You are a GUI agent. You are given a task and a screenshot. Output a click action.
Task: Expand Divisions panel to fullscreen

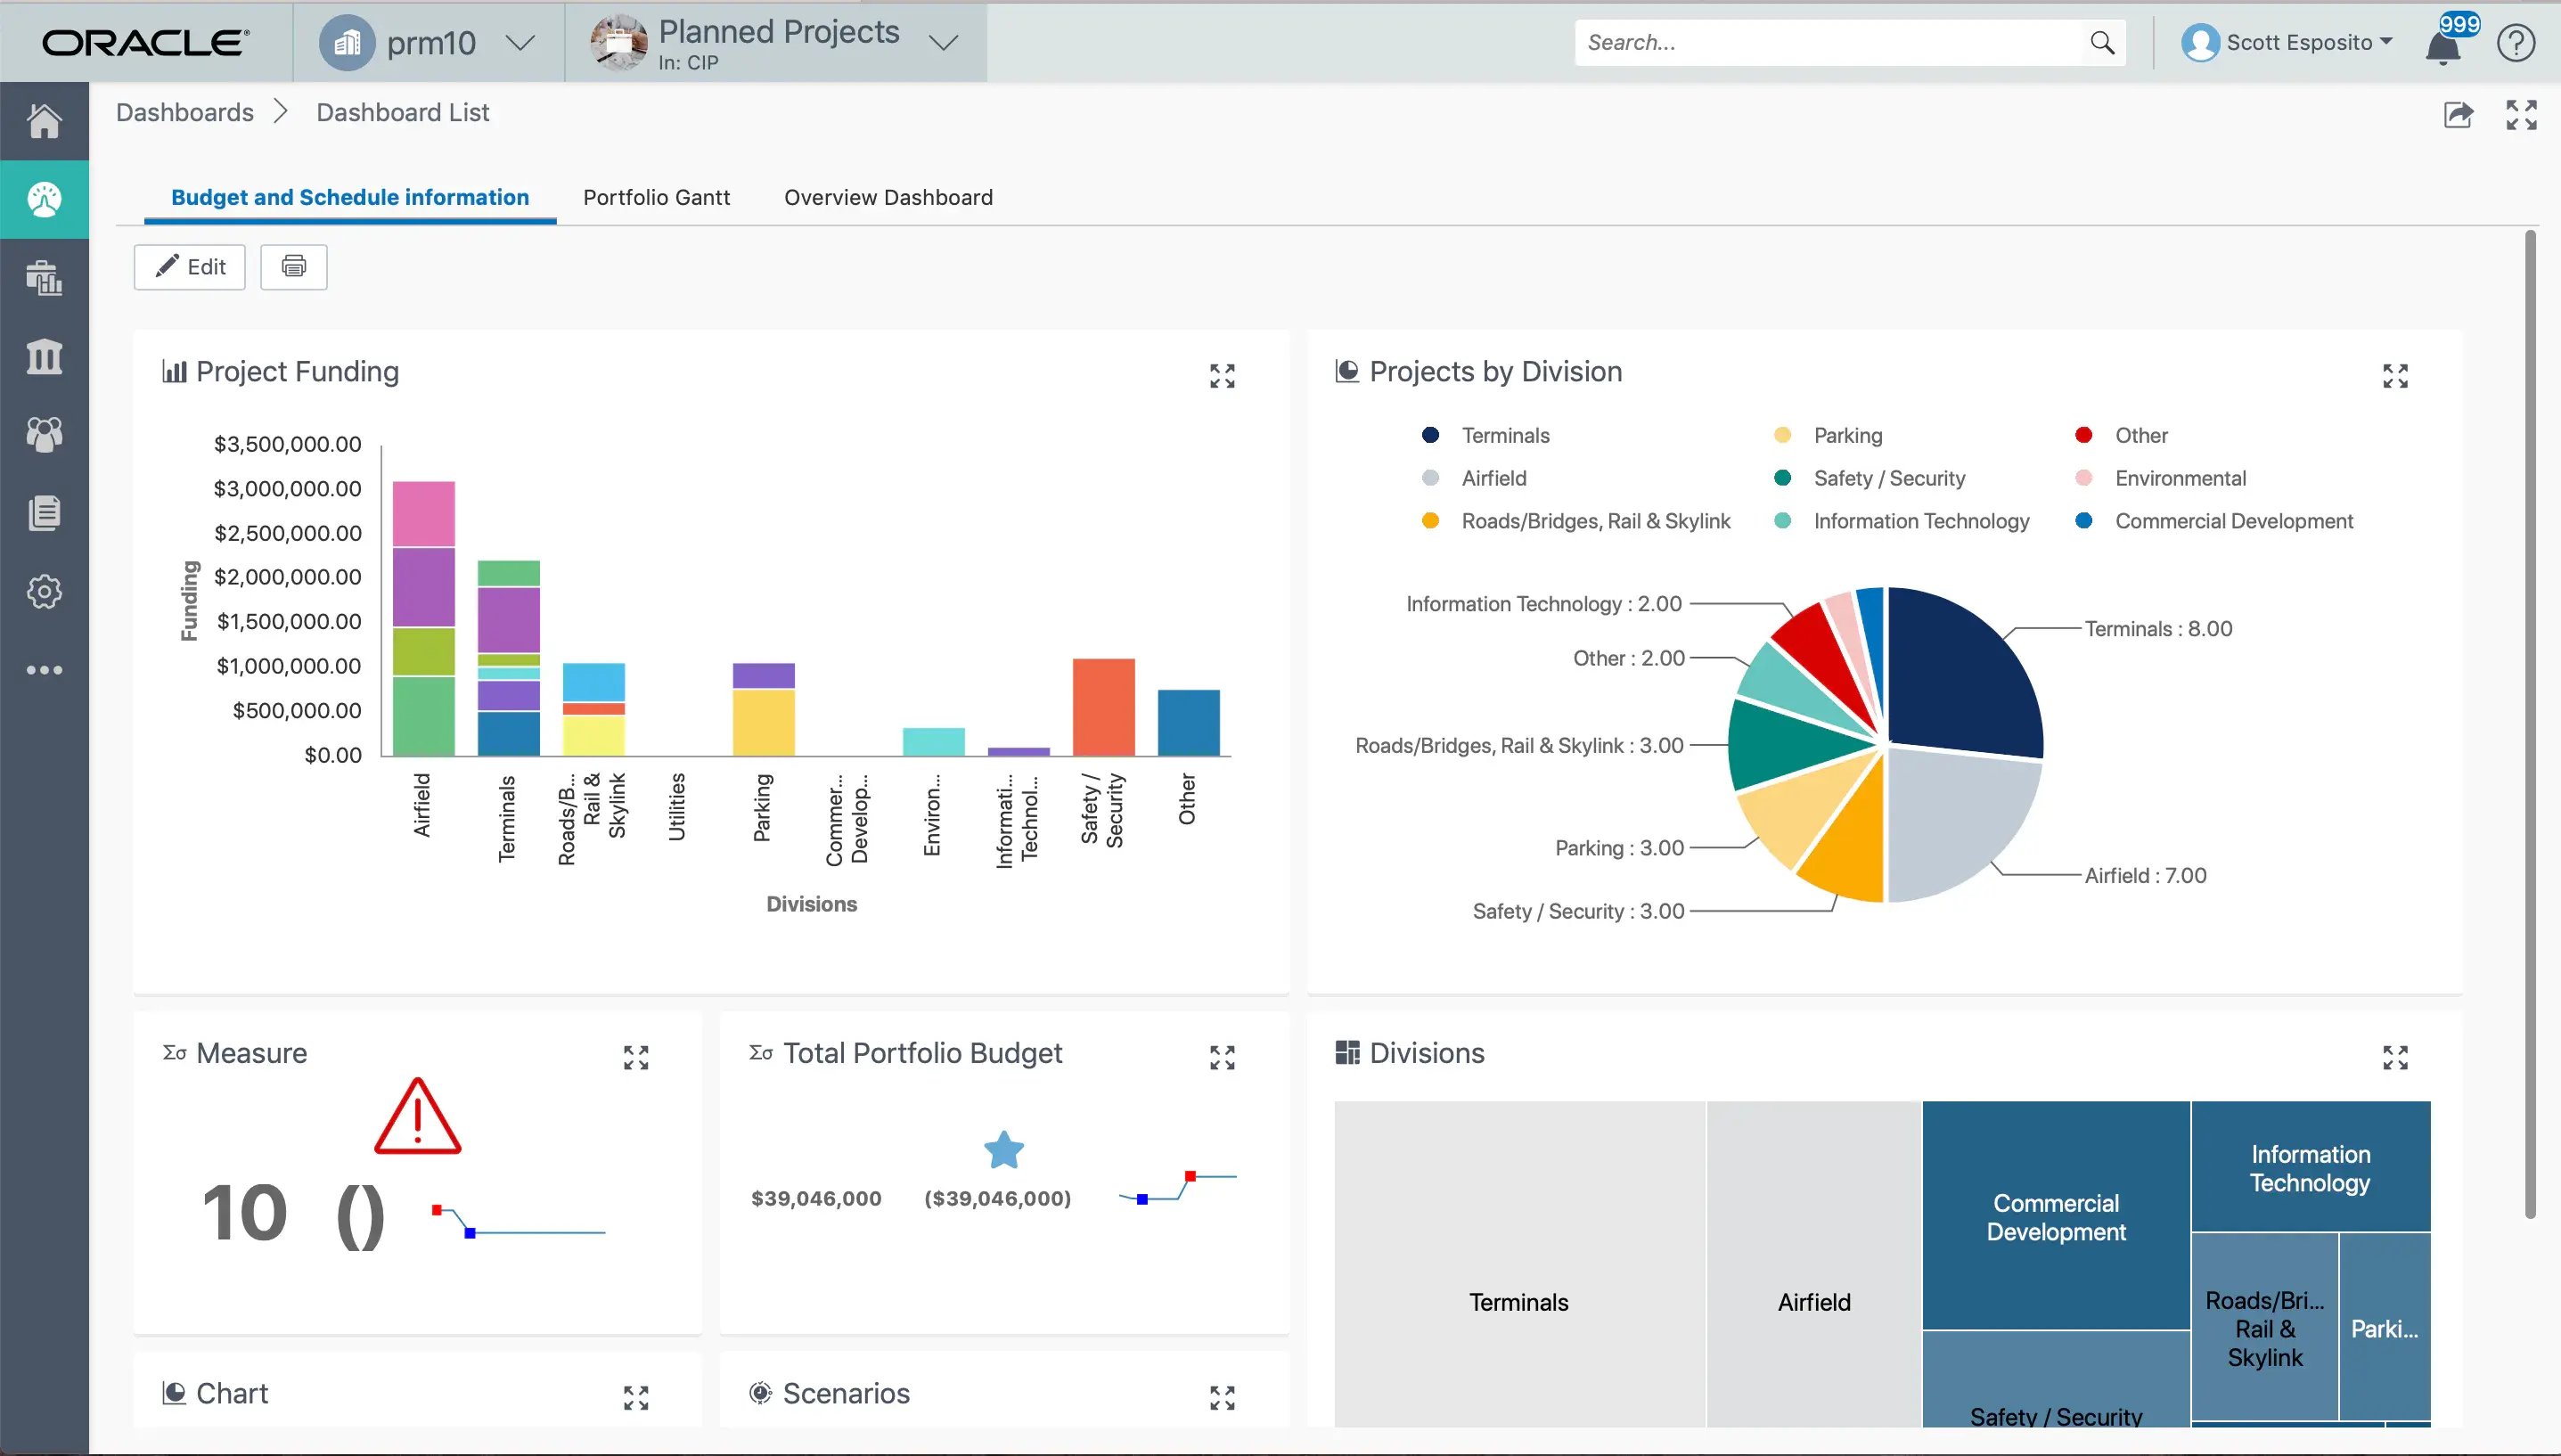point(2393,1055)
